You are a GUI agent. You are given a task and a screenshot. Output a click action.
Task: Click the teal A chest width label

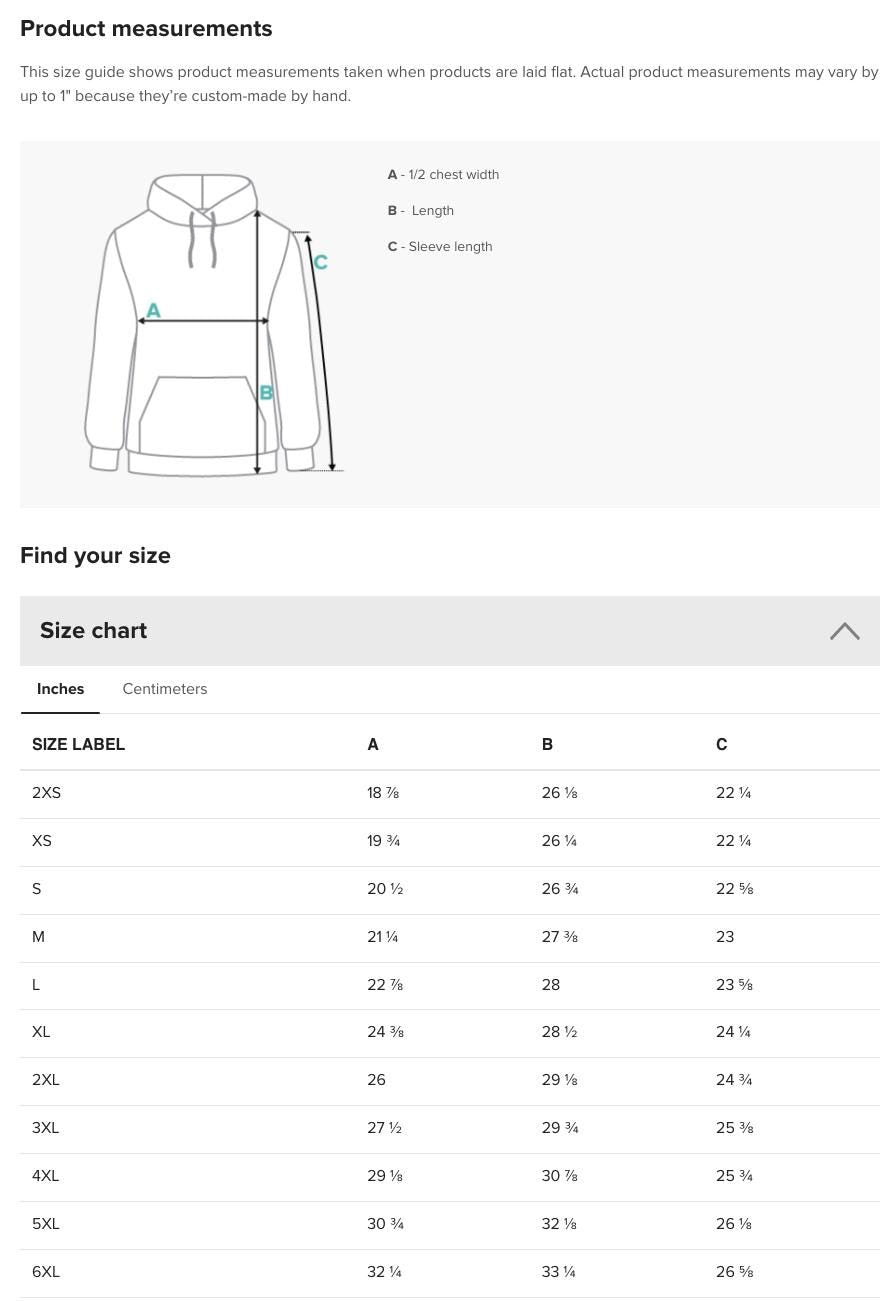[152, 311]
